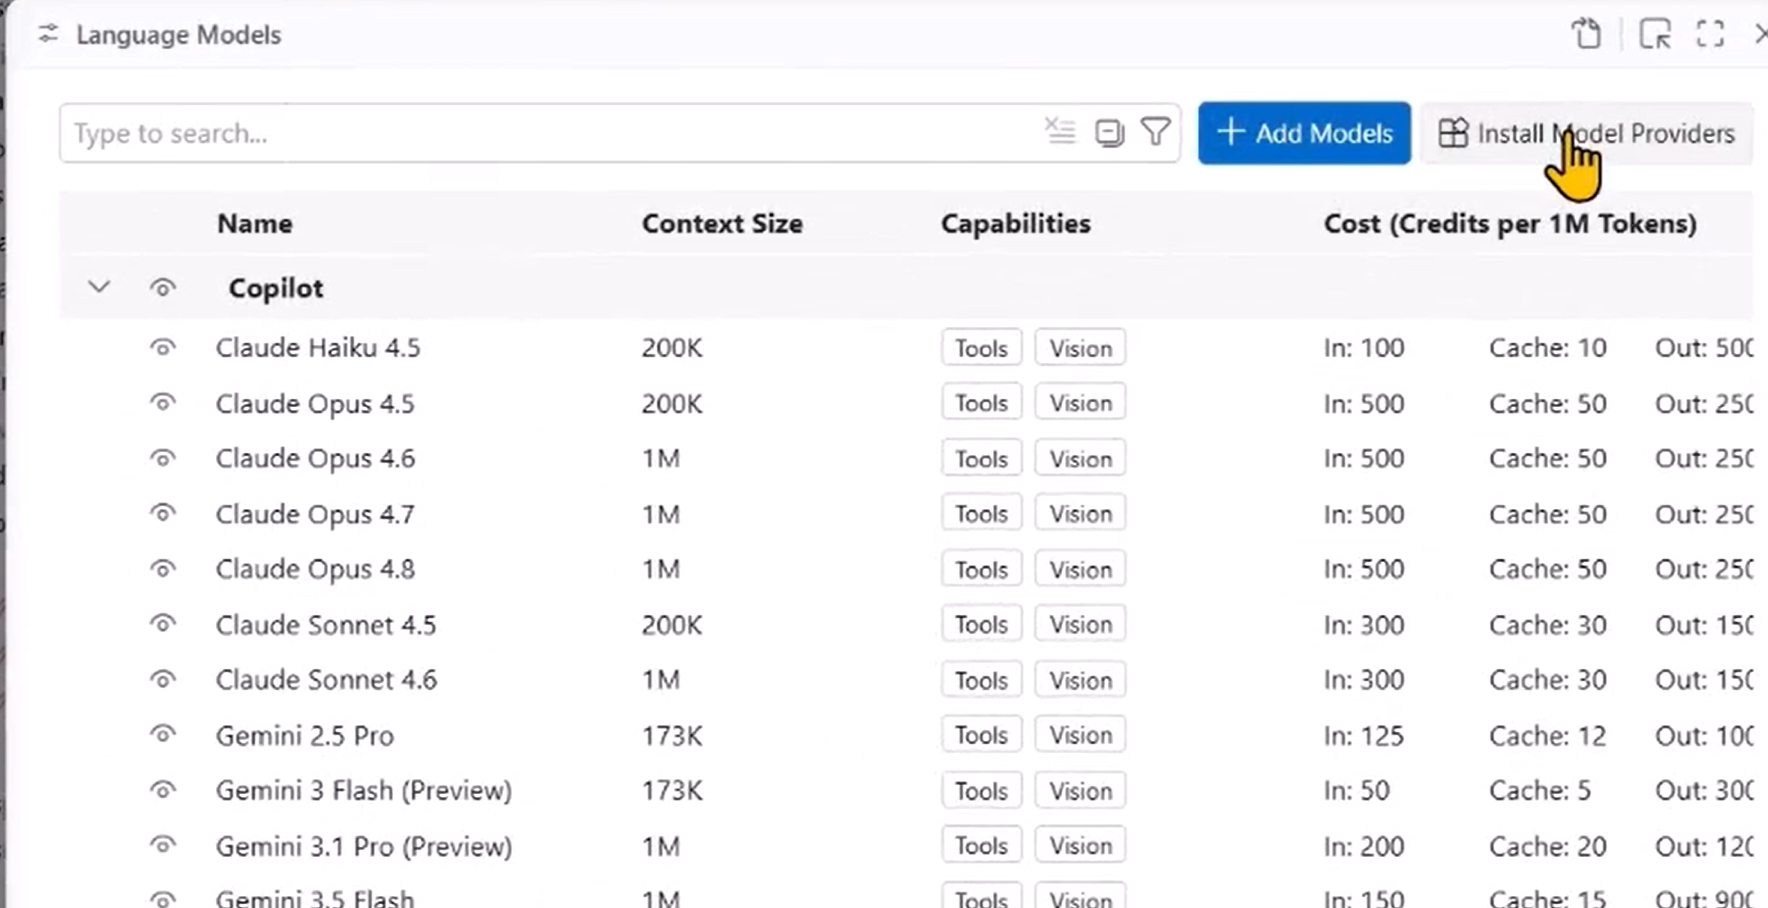This screenshot has width=1768, height=908.
Task: Toggle visibility of Claude Sonnet 4.6
Action: click(163, 680)
